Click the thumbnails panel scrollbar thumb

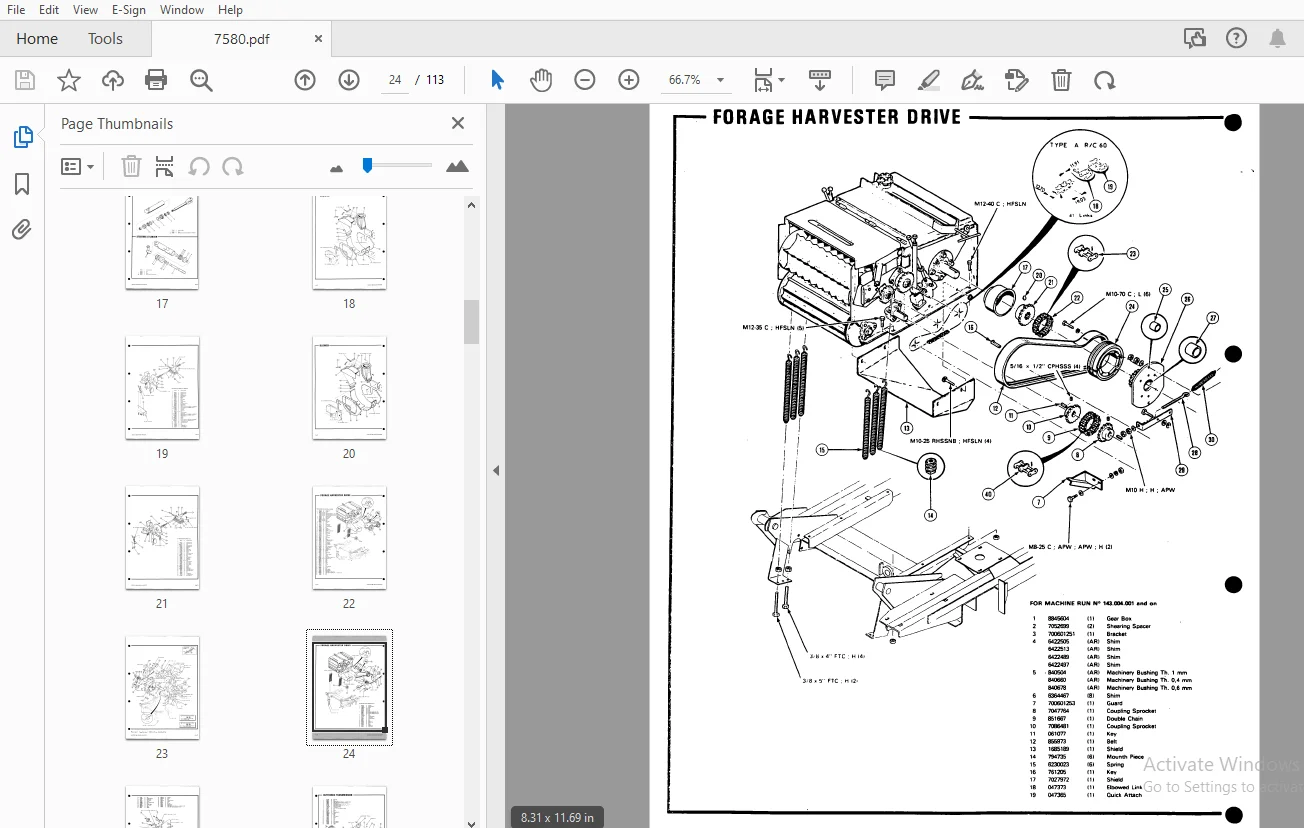(x=472, y=321)
